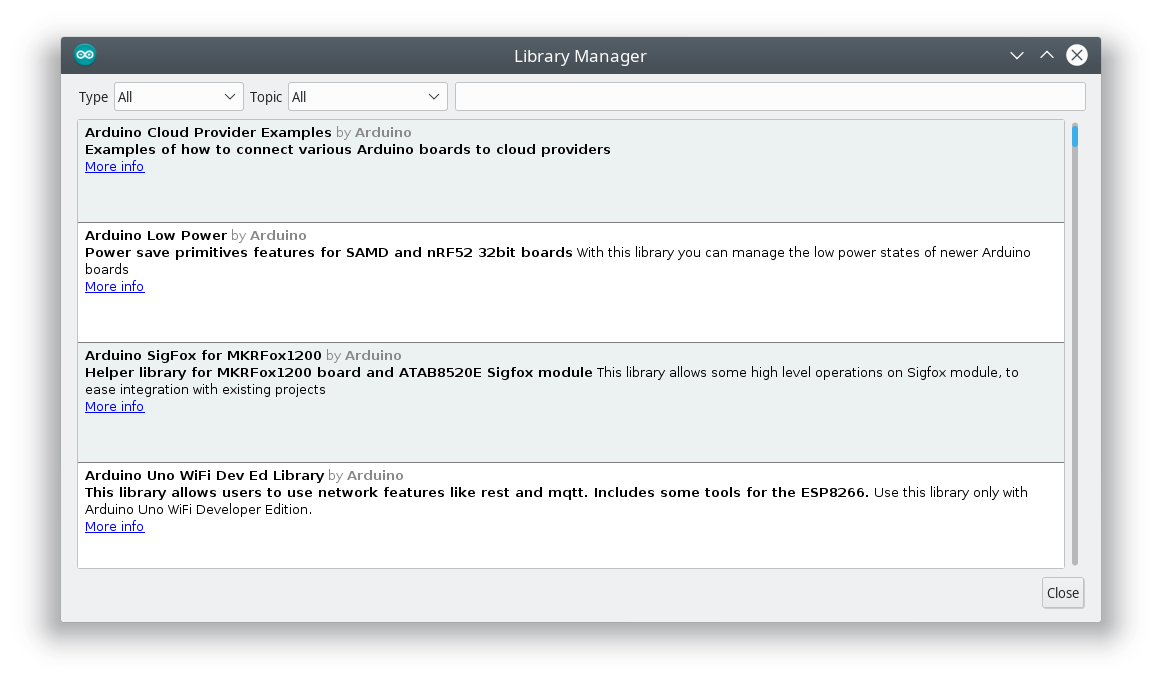The image size is (1162, 683).
Task: Open the Topic filter dropdown
Action: (x=368, y=97)
